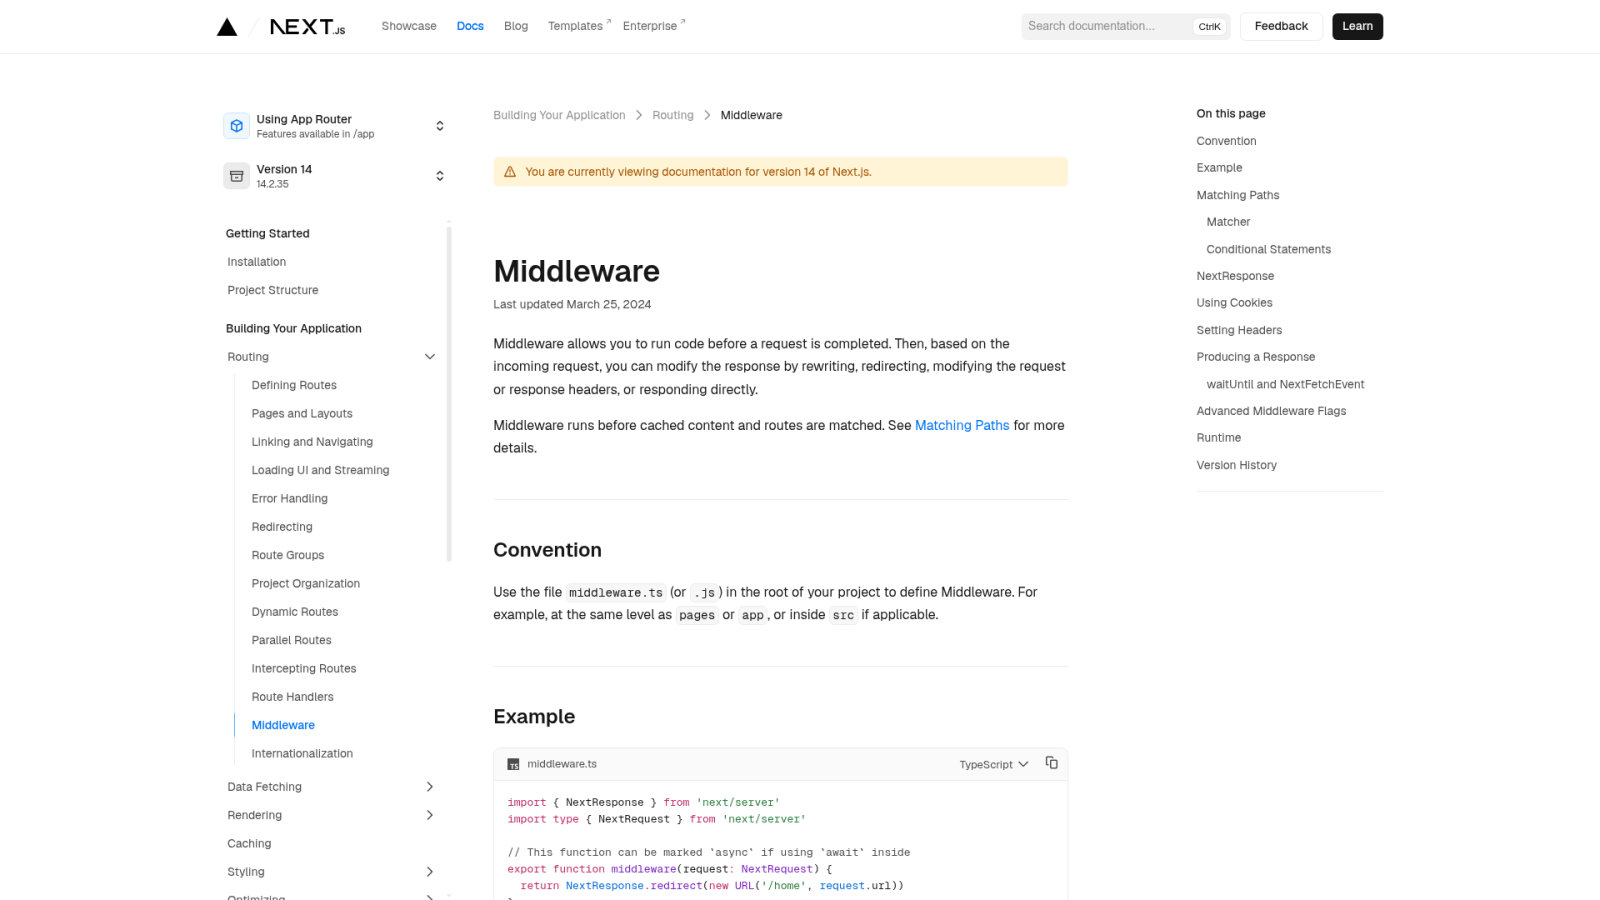Click the middleware.ts file type icon

513,764
